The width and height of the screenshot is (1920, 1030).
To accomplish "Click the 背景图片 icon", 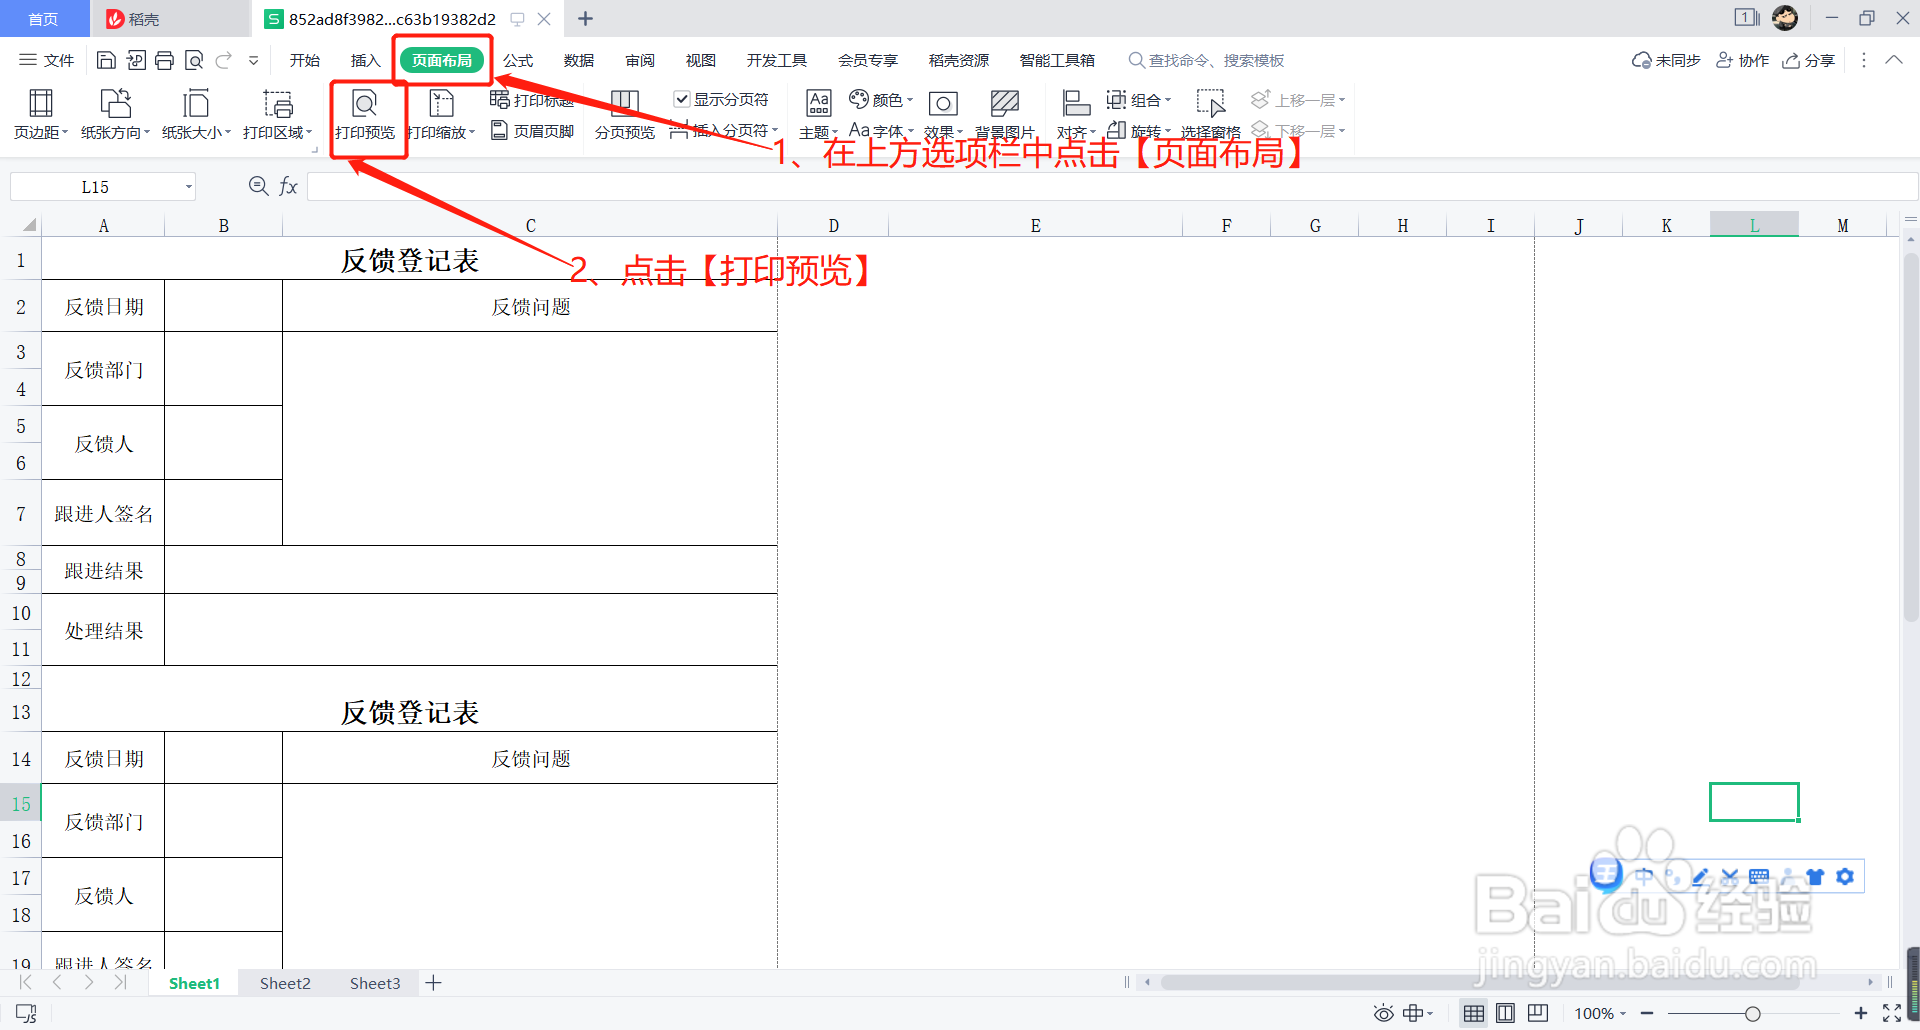I will (1004, 113).
